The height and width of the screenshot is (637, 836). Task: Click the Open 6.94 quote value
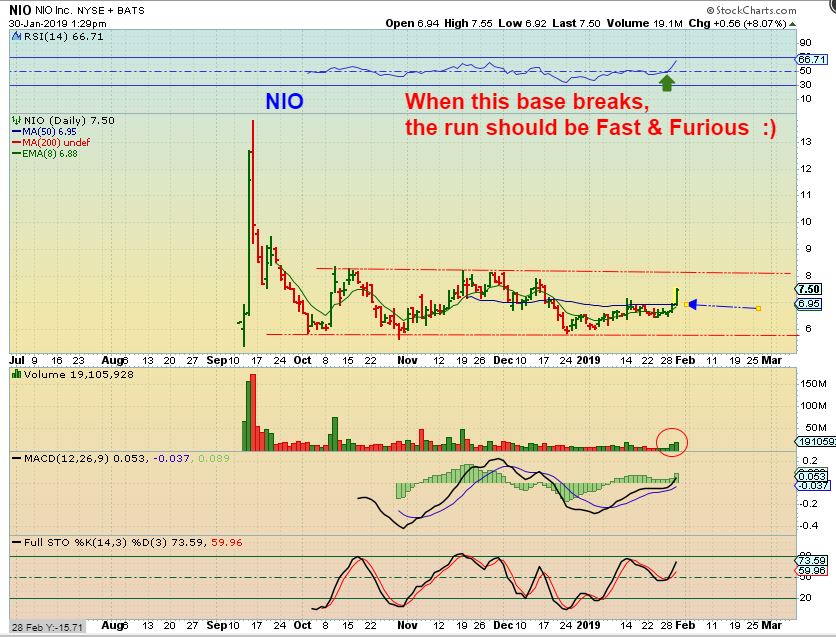coord(412,23)
